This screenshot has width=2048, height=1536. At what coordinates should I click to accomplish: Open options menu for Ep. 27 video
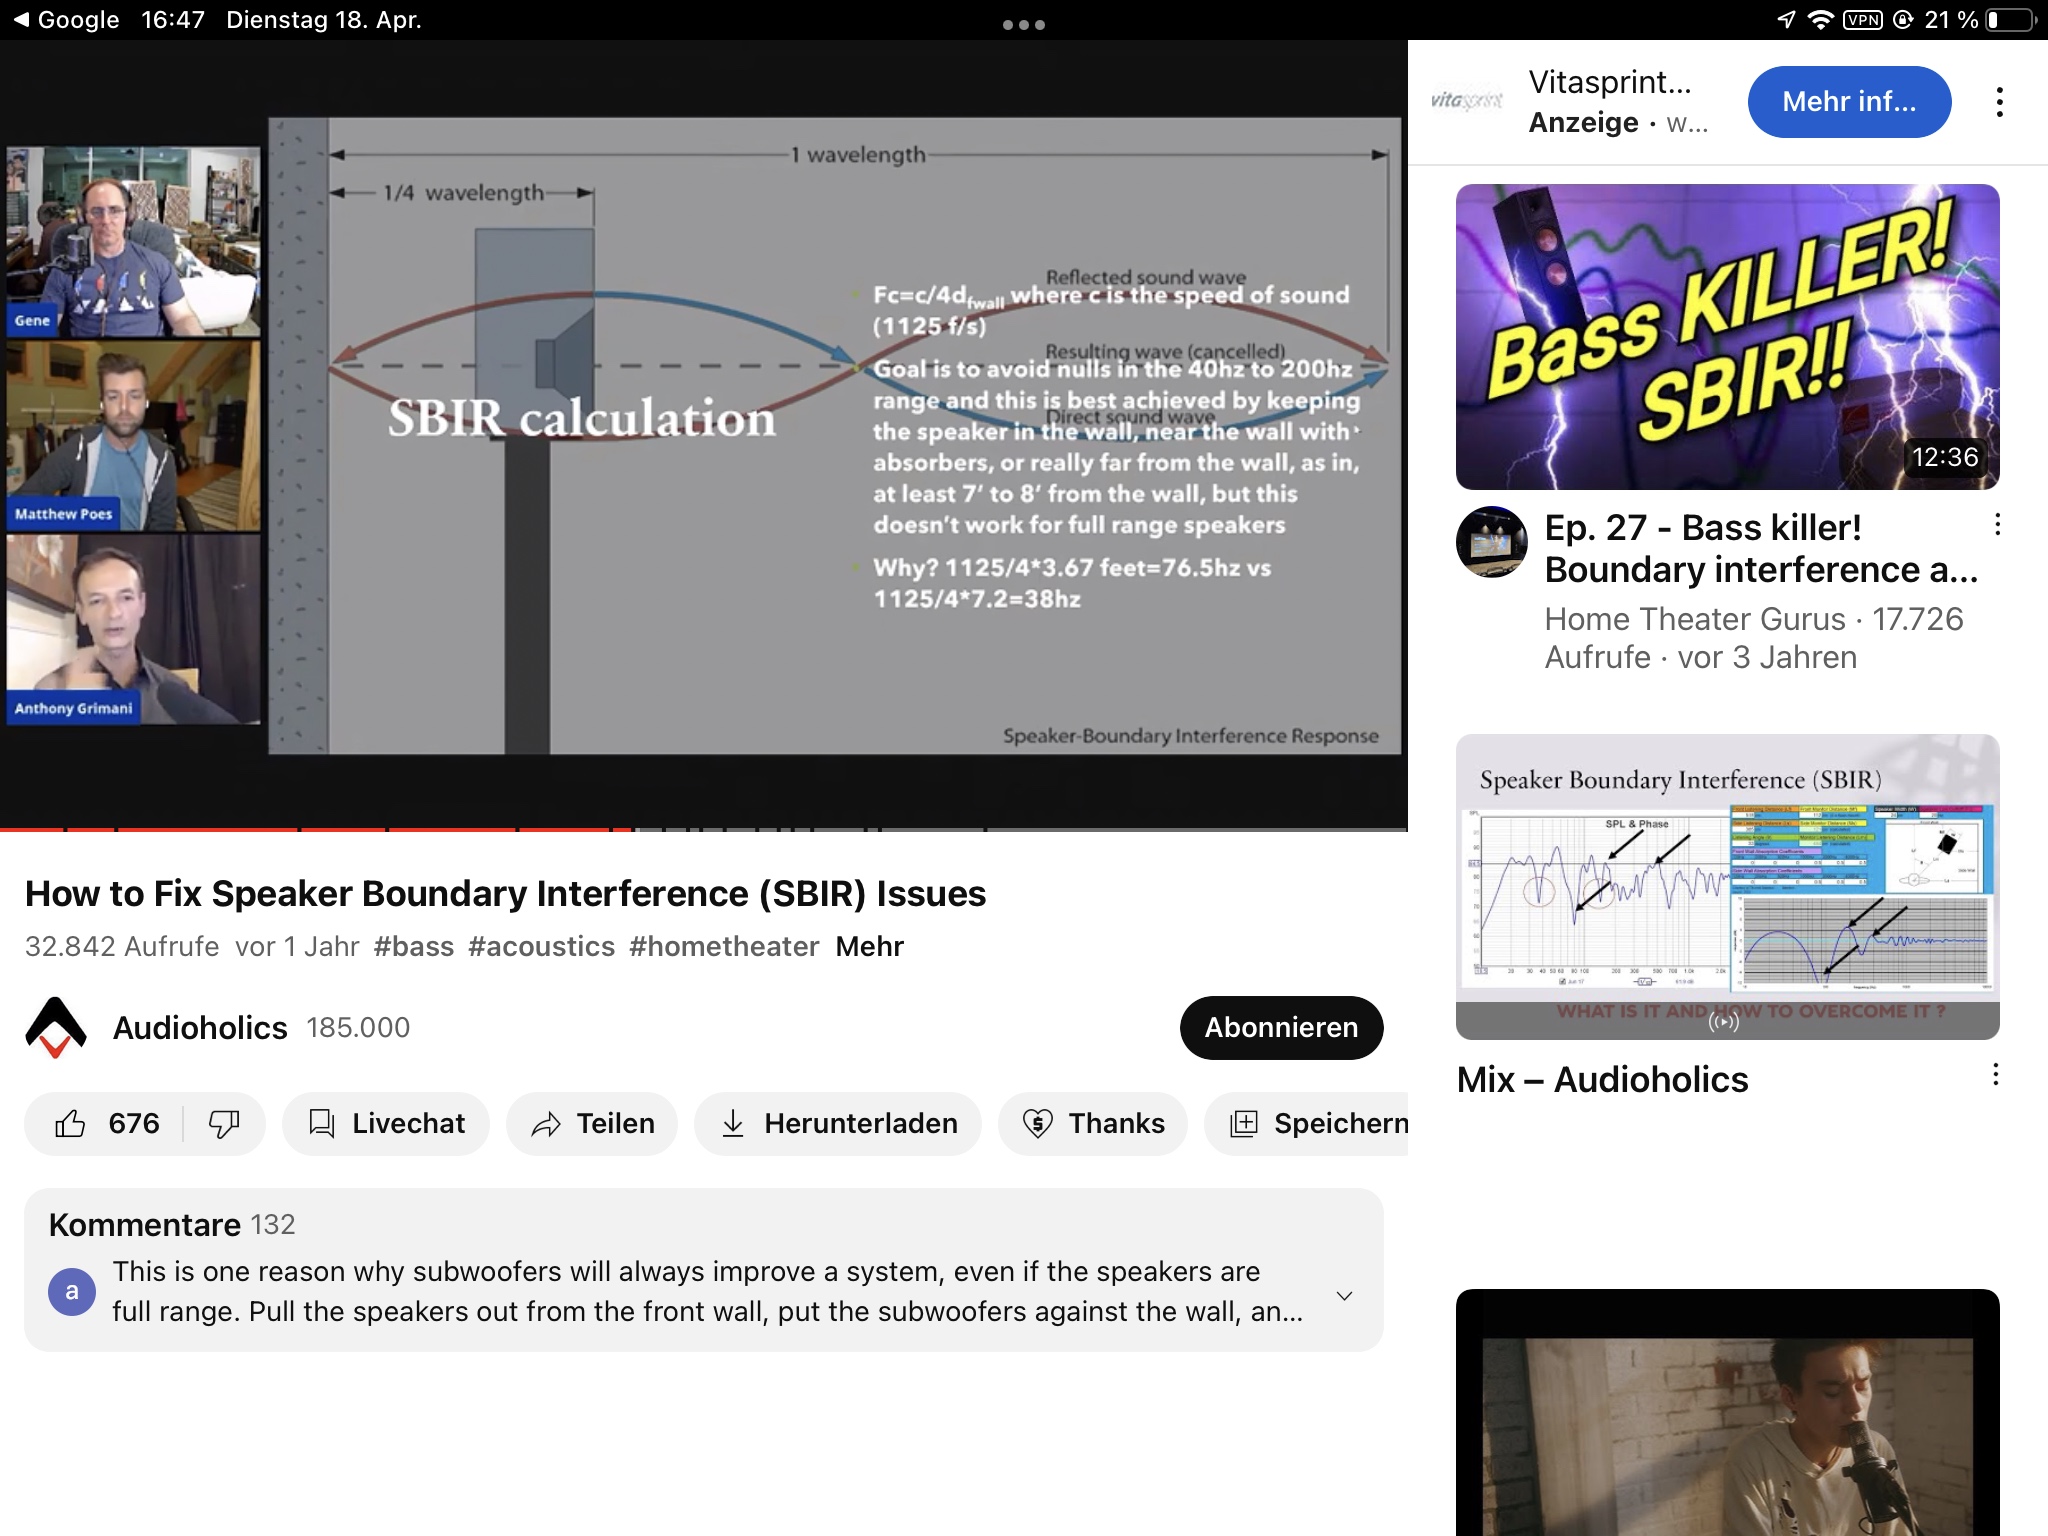1997,525
